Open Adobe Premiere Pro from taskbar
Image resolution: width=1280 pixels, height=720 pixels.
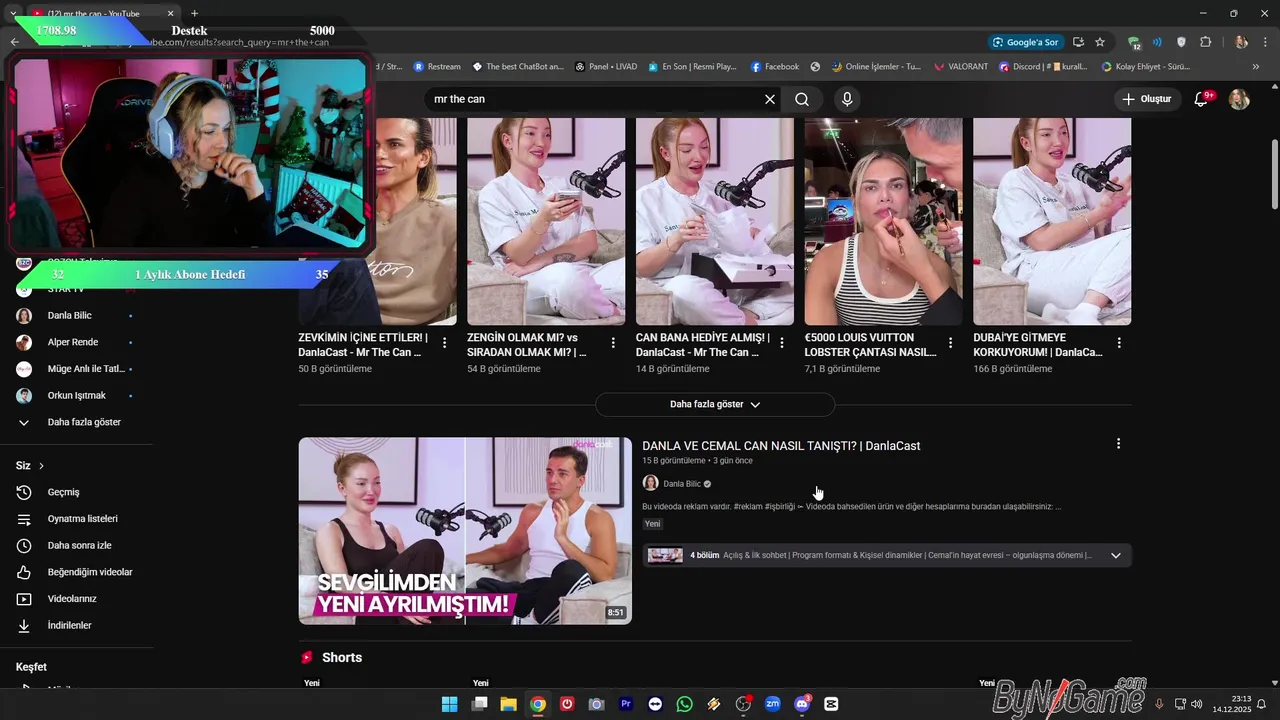[x=626, y=704]
